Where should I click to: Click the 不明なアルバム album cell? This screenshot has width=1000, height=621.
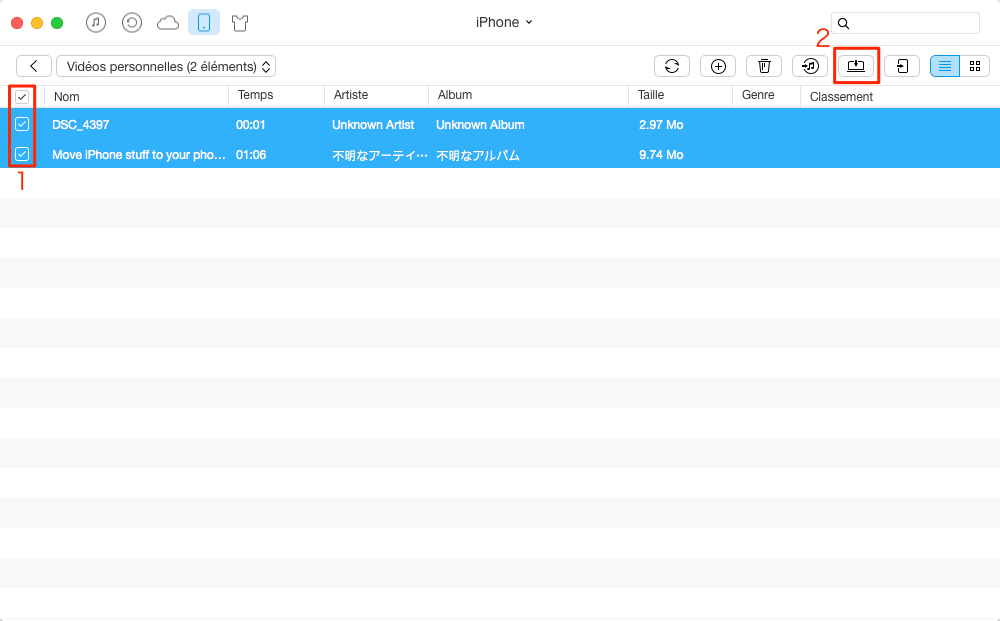[478, 156]
